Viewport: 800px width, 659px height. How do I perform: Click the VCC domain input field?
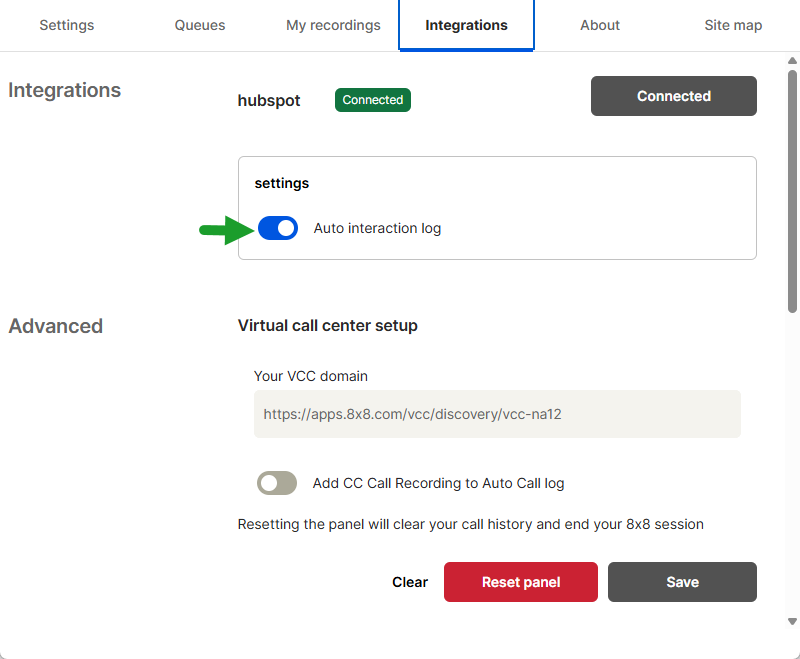click(x=497, y=414)
